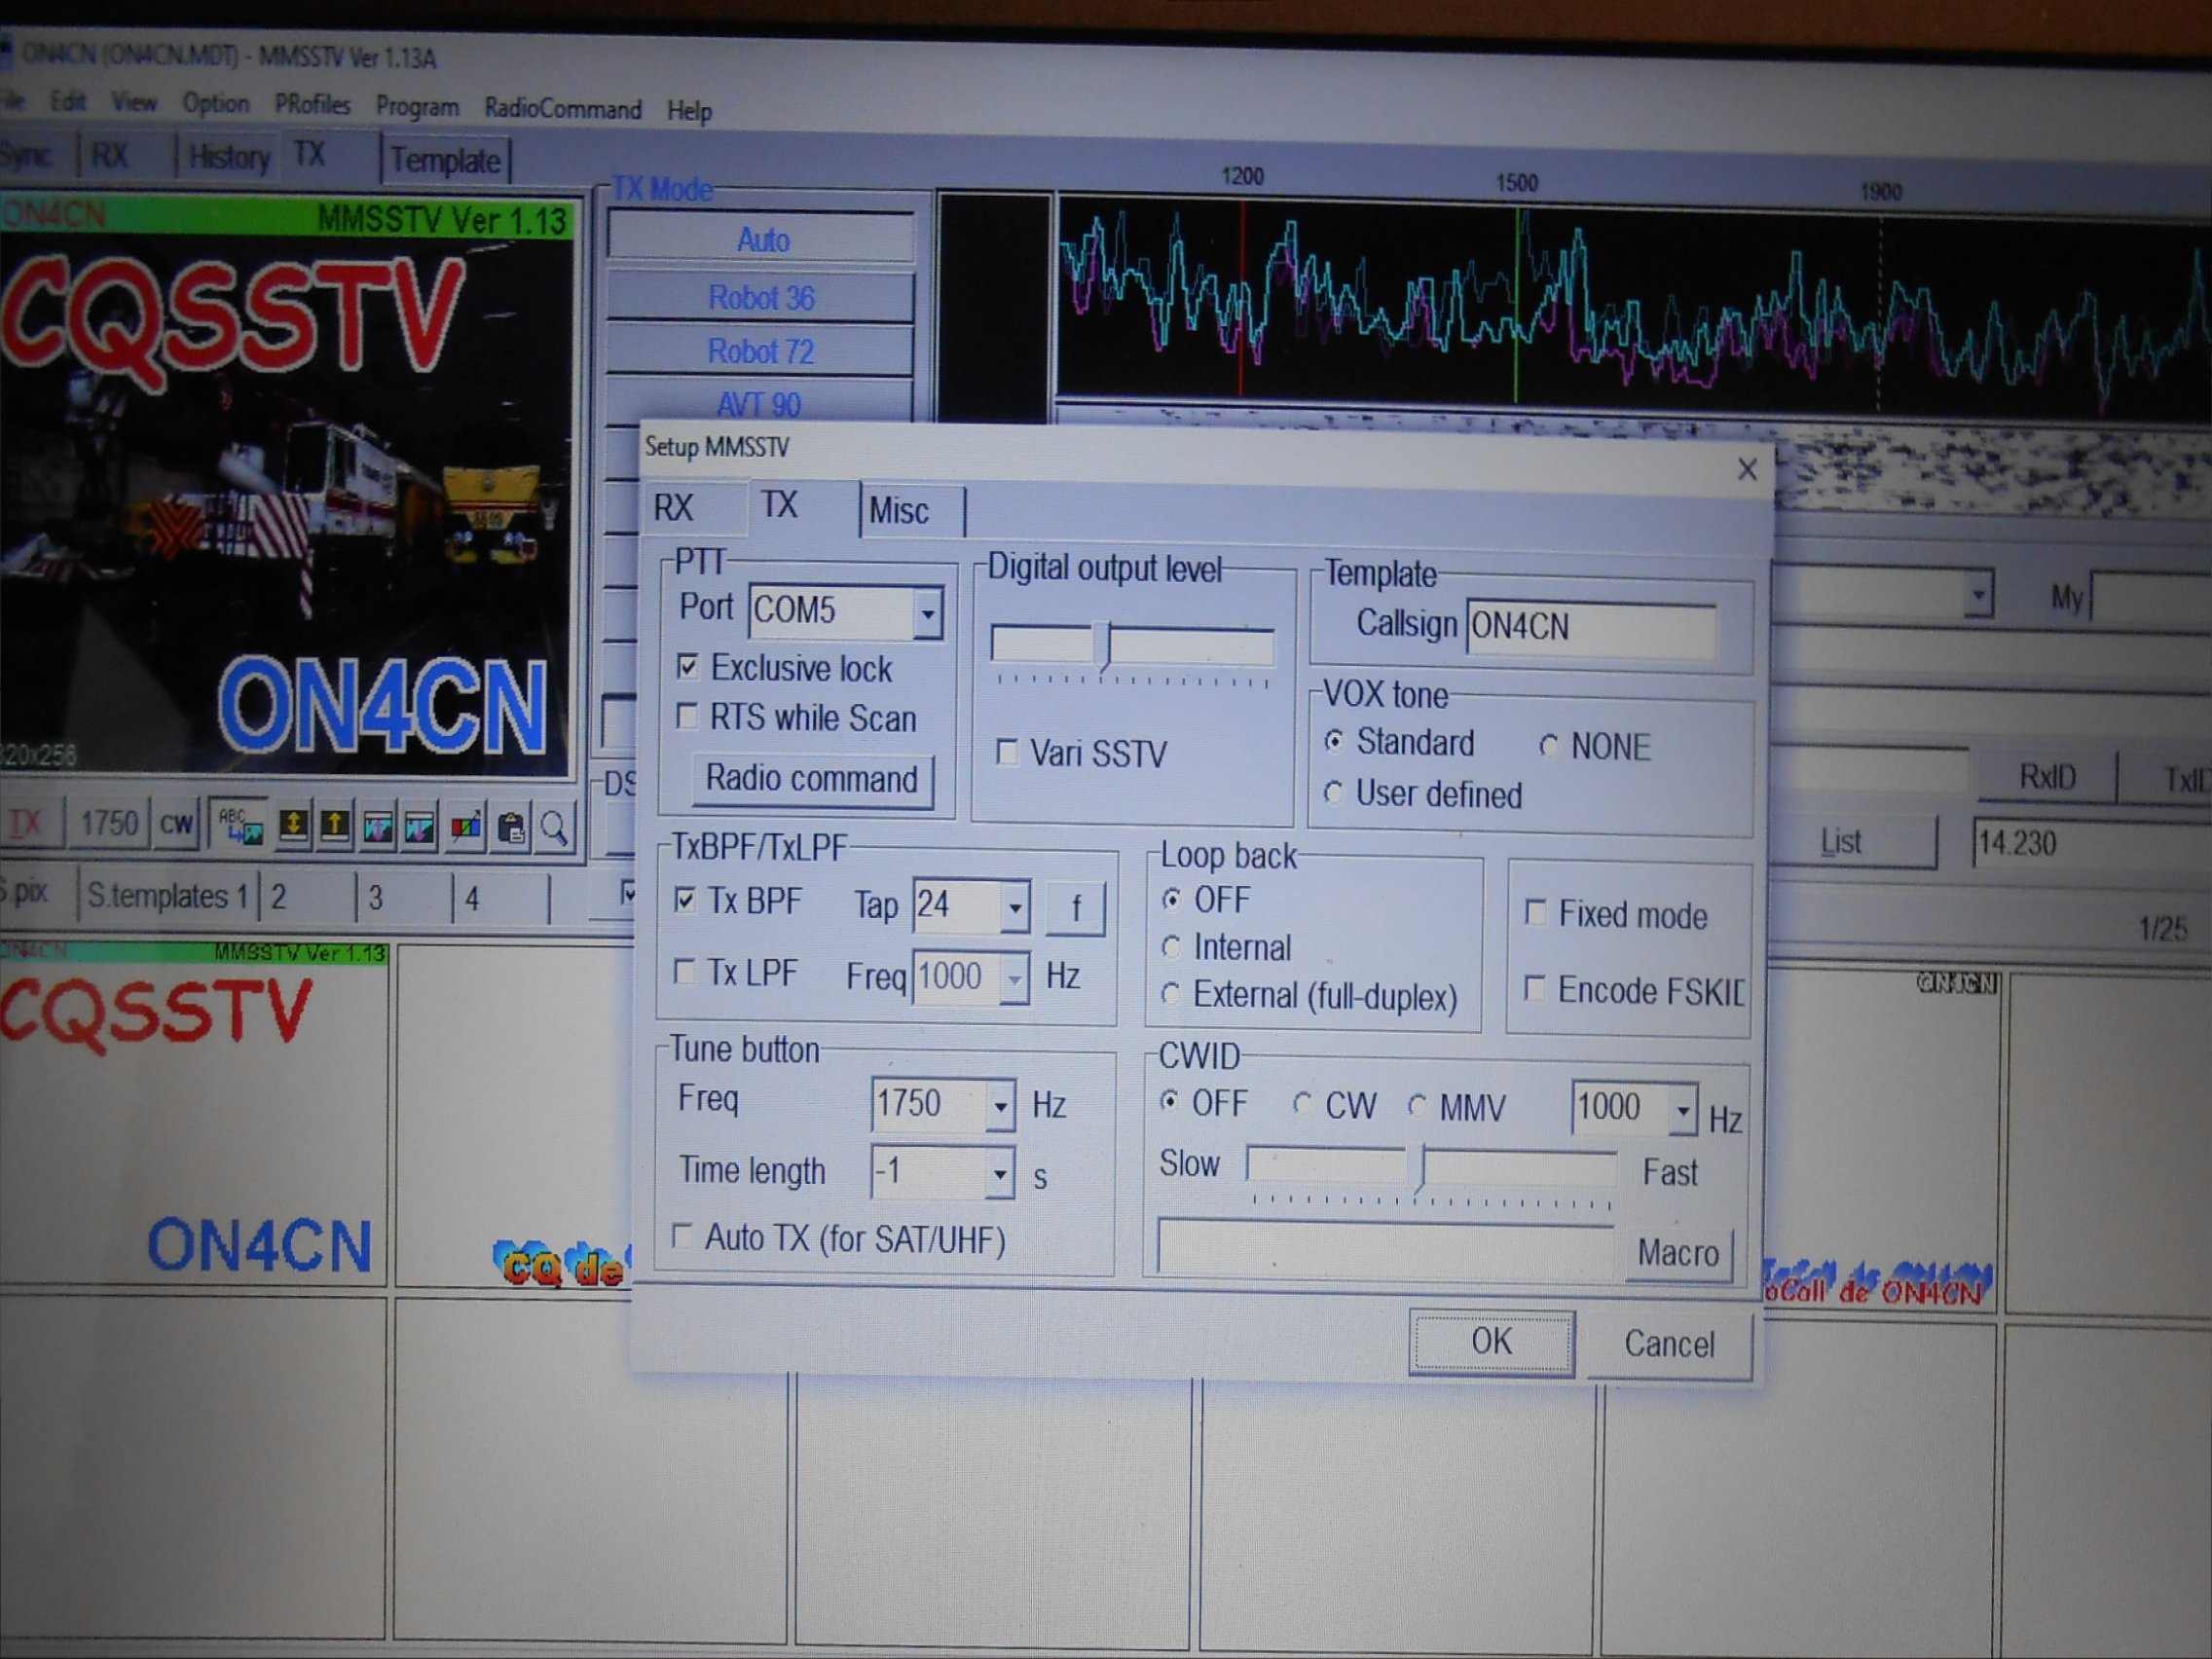Click the second cyan picture-with-arrow icon
2212x1659 pixels.
point(421,827)
